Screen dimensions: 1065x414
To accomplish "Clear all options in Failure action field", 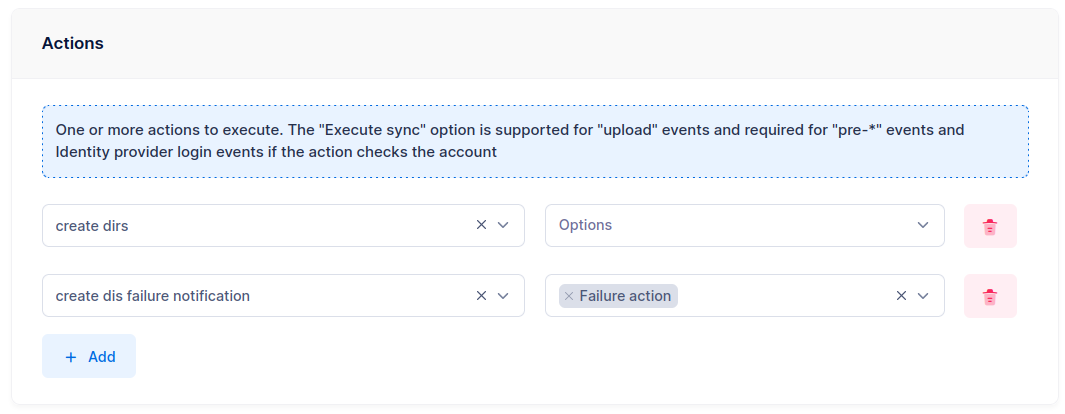I will [901, 296].
